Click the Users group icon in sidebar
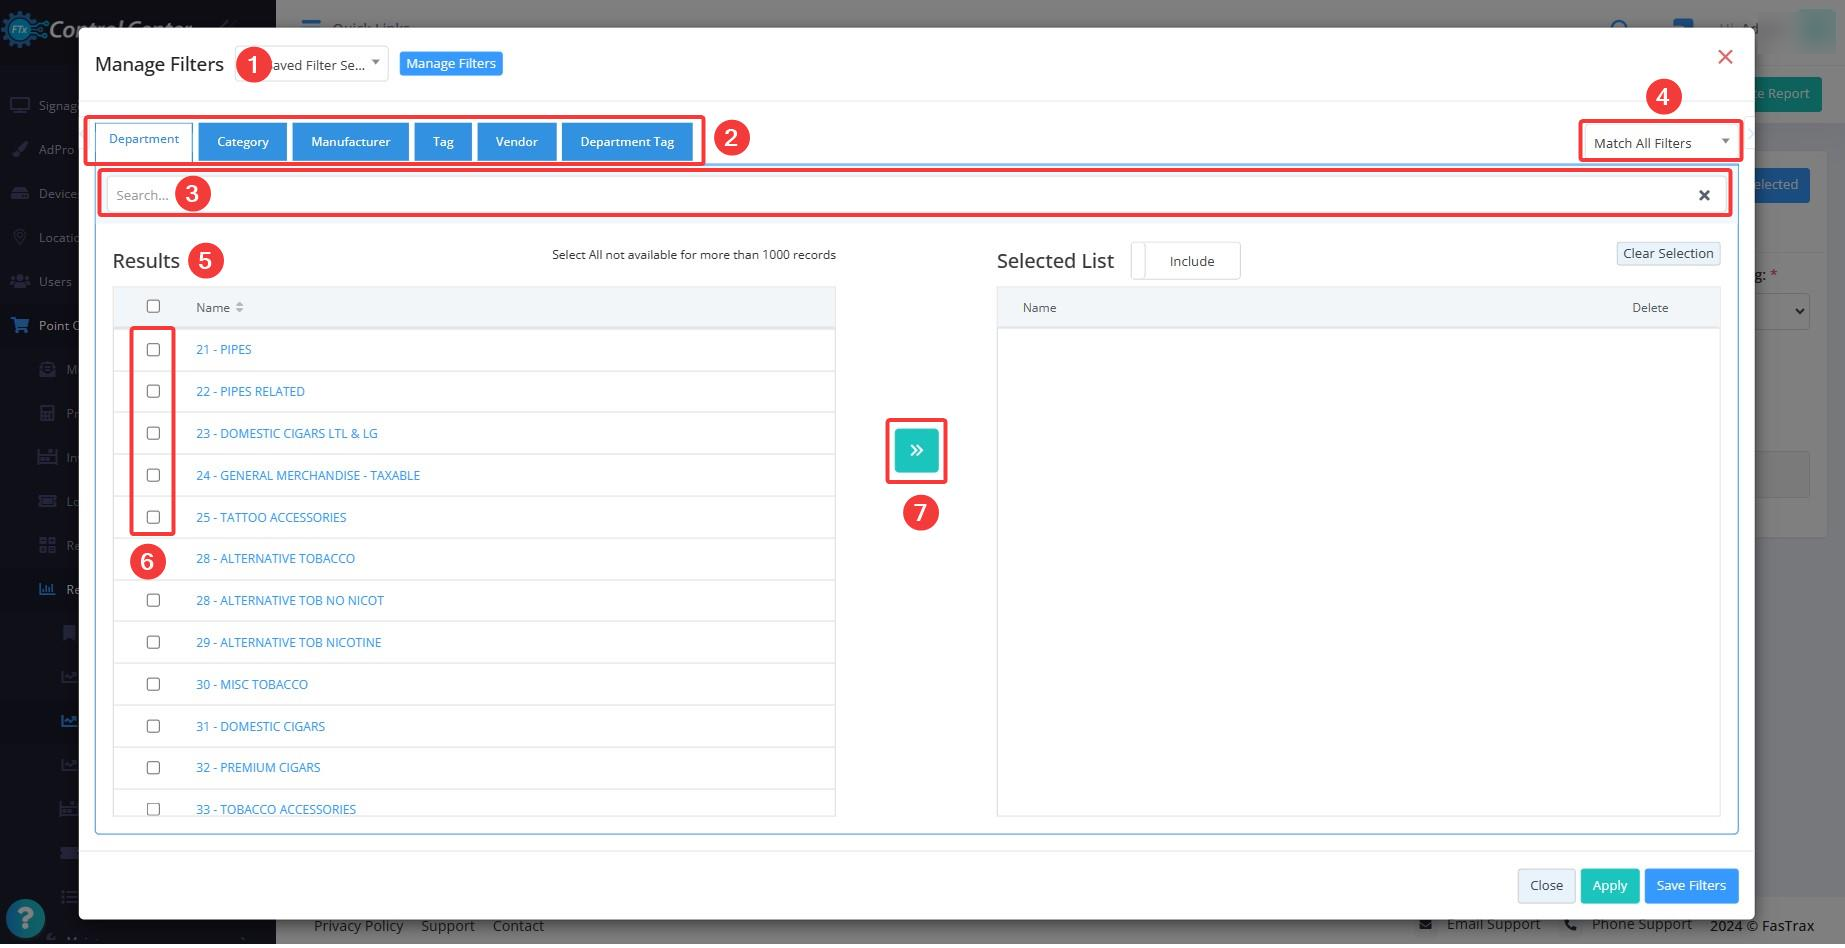The width and height of the screenshot is (1845, 948). tap(20, 281)
